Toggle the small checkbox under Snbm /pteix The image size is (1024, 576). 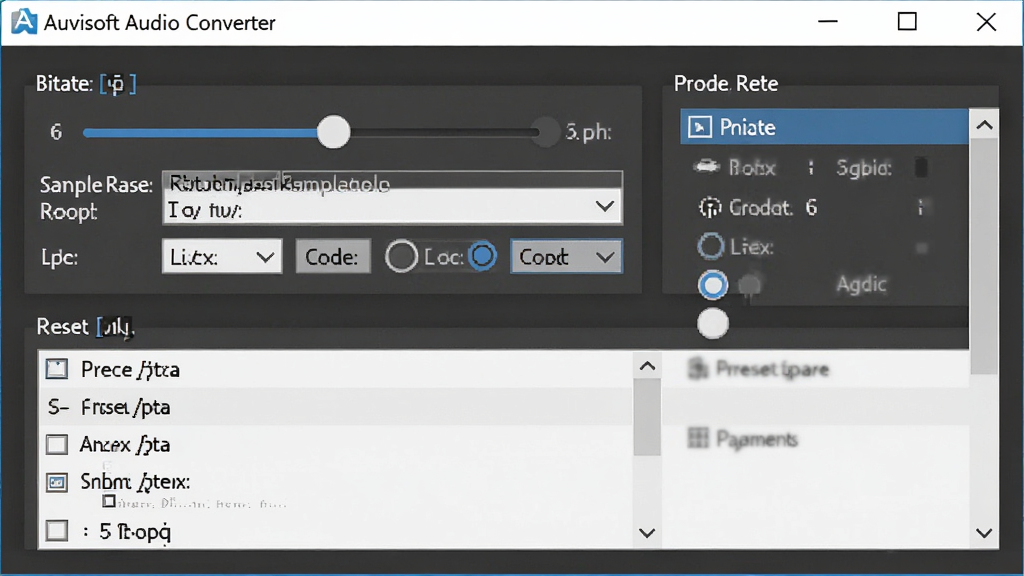(109, 501)
